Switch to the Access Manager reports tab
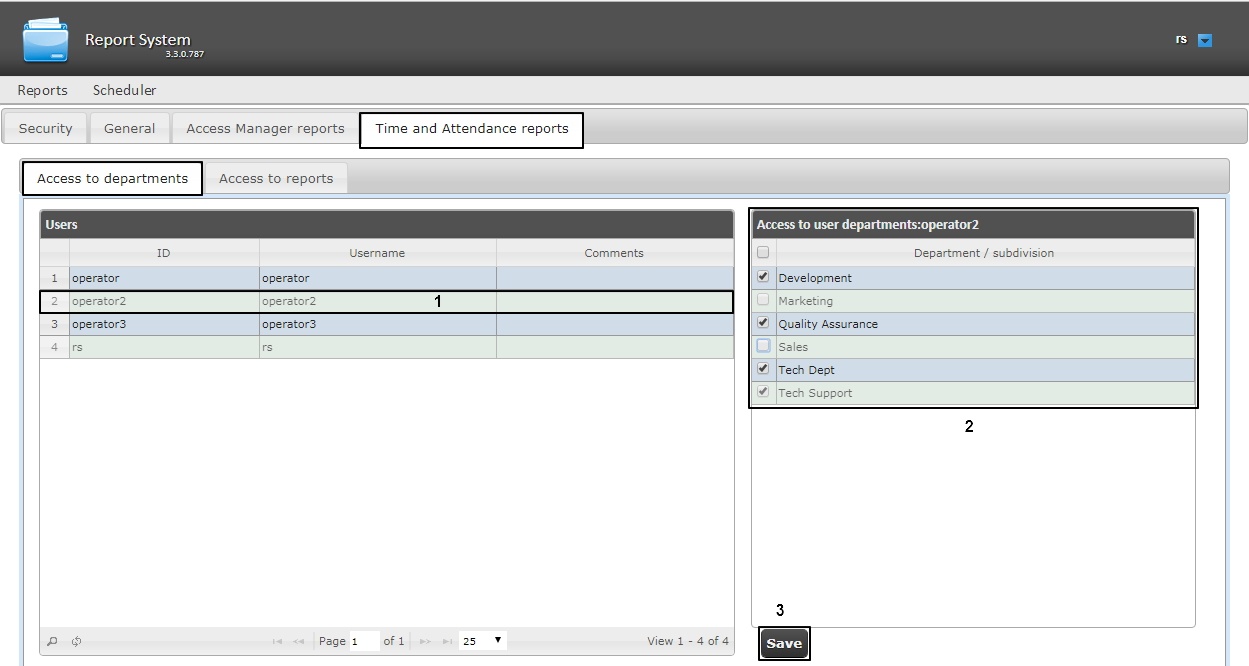Image resolution: width=1249 pixels, height=666 pixels. click(x=265, y=128)
